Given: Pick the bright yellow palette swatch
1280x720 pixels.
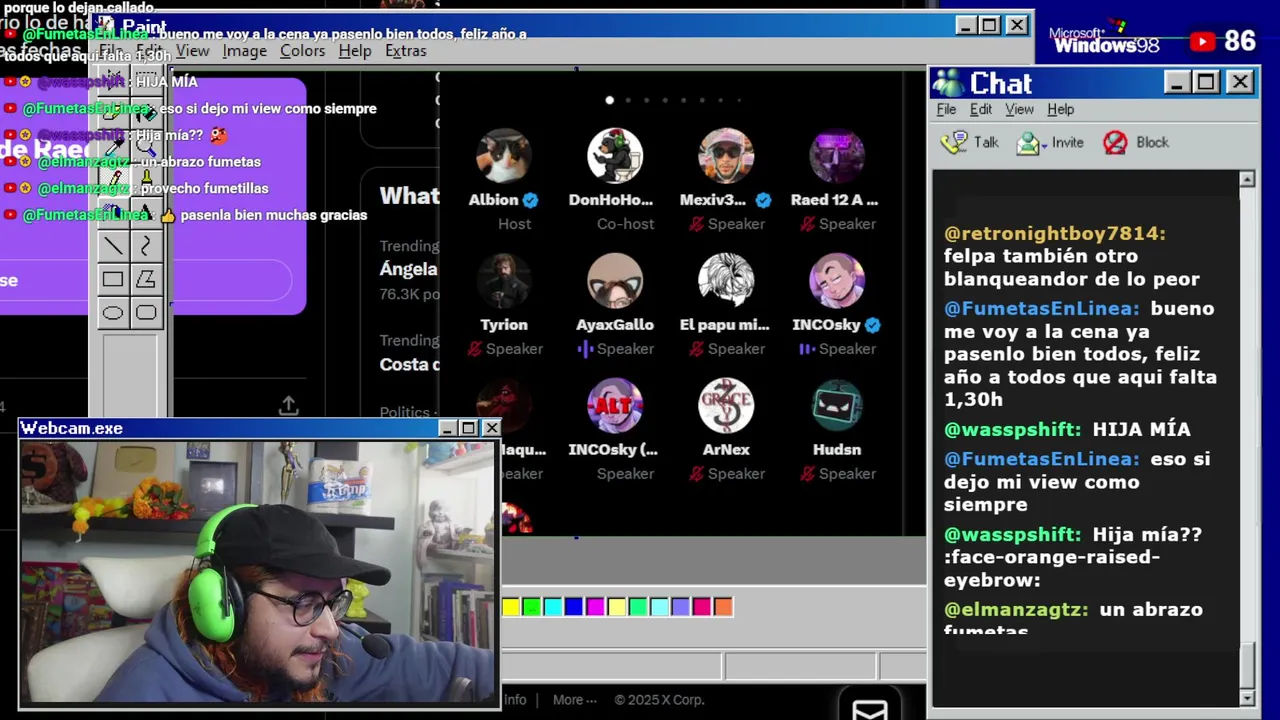Looking at the screenshot, I should [511, 607].
